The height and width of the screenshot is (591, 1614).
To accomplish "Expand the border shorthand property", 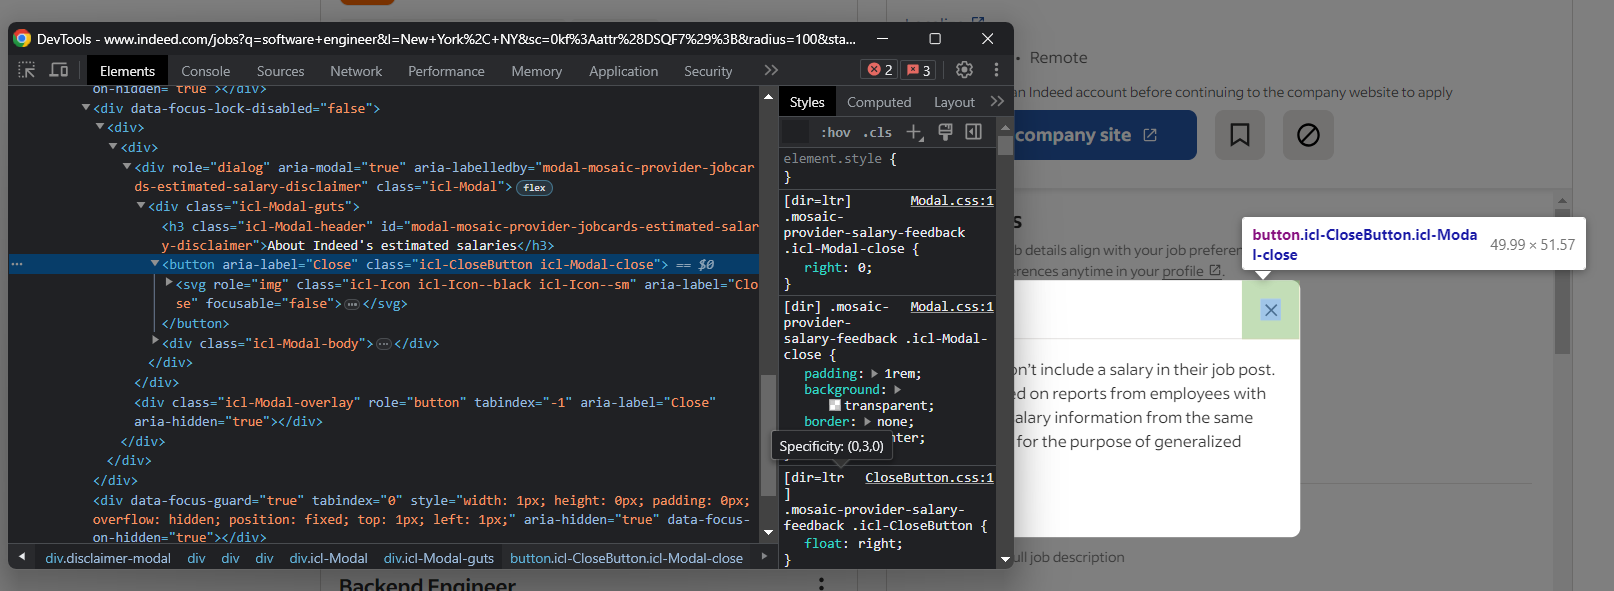I will tap(868, 421).
